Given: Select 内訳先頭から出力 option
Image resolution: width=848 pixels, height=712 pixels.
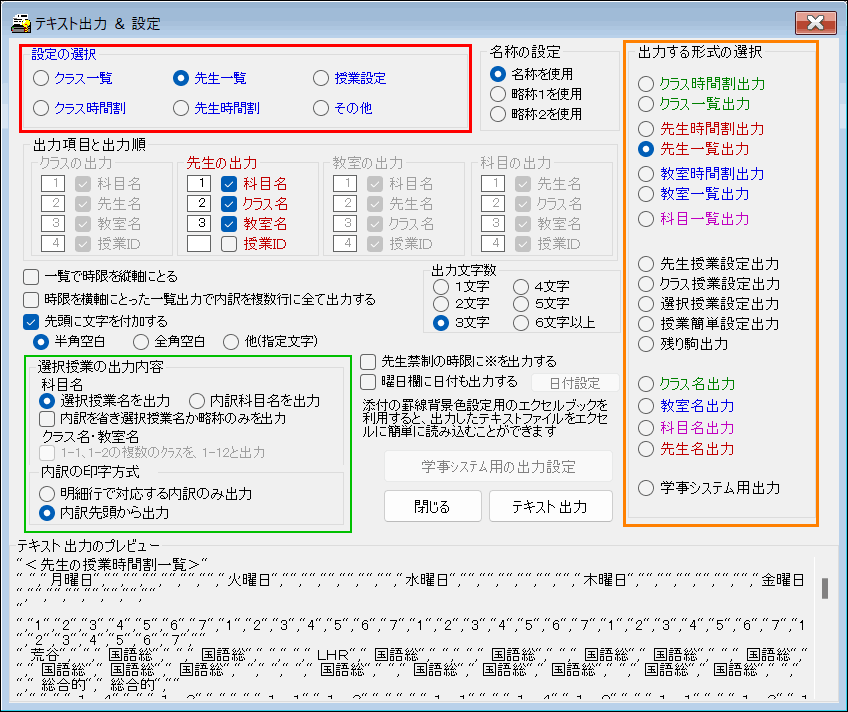Looking at the screenshot, I should coord(47,513).
